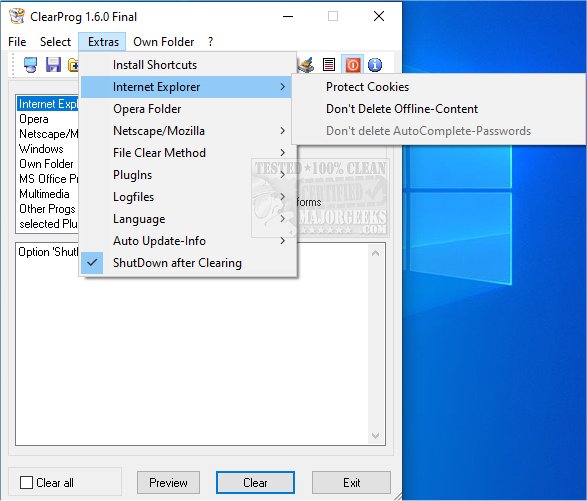
Task: Close the Extras menu via its header
Action: pos(103,42)
